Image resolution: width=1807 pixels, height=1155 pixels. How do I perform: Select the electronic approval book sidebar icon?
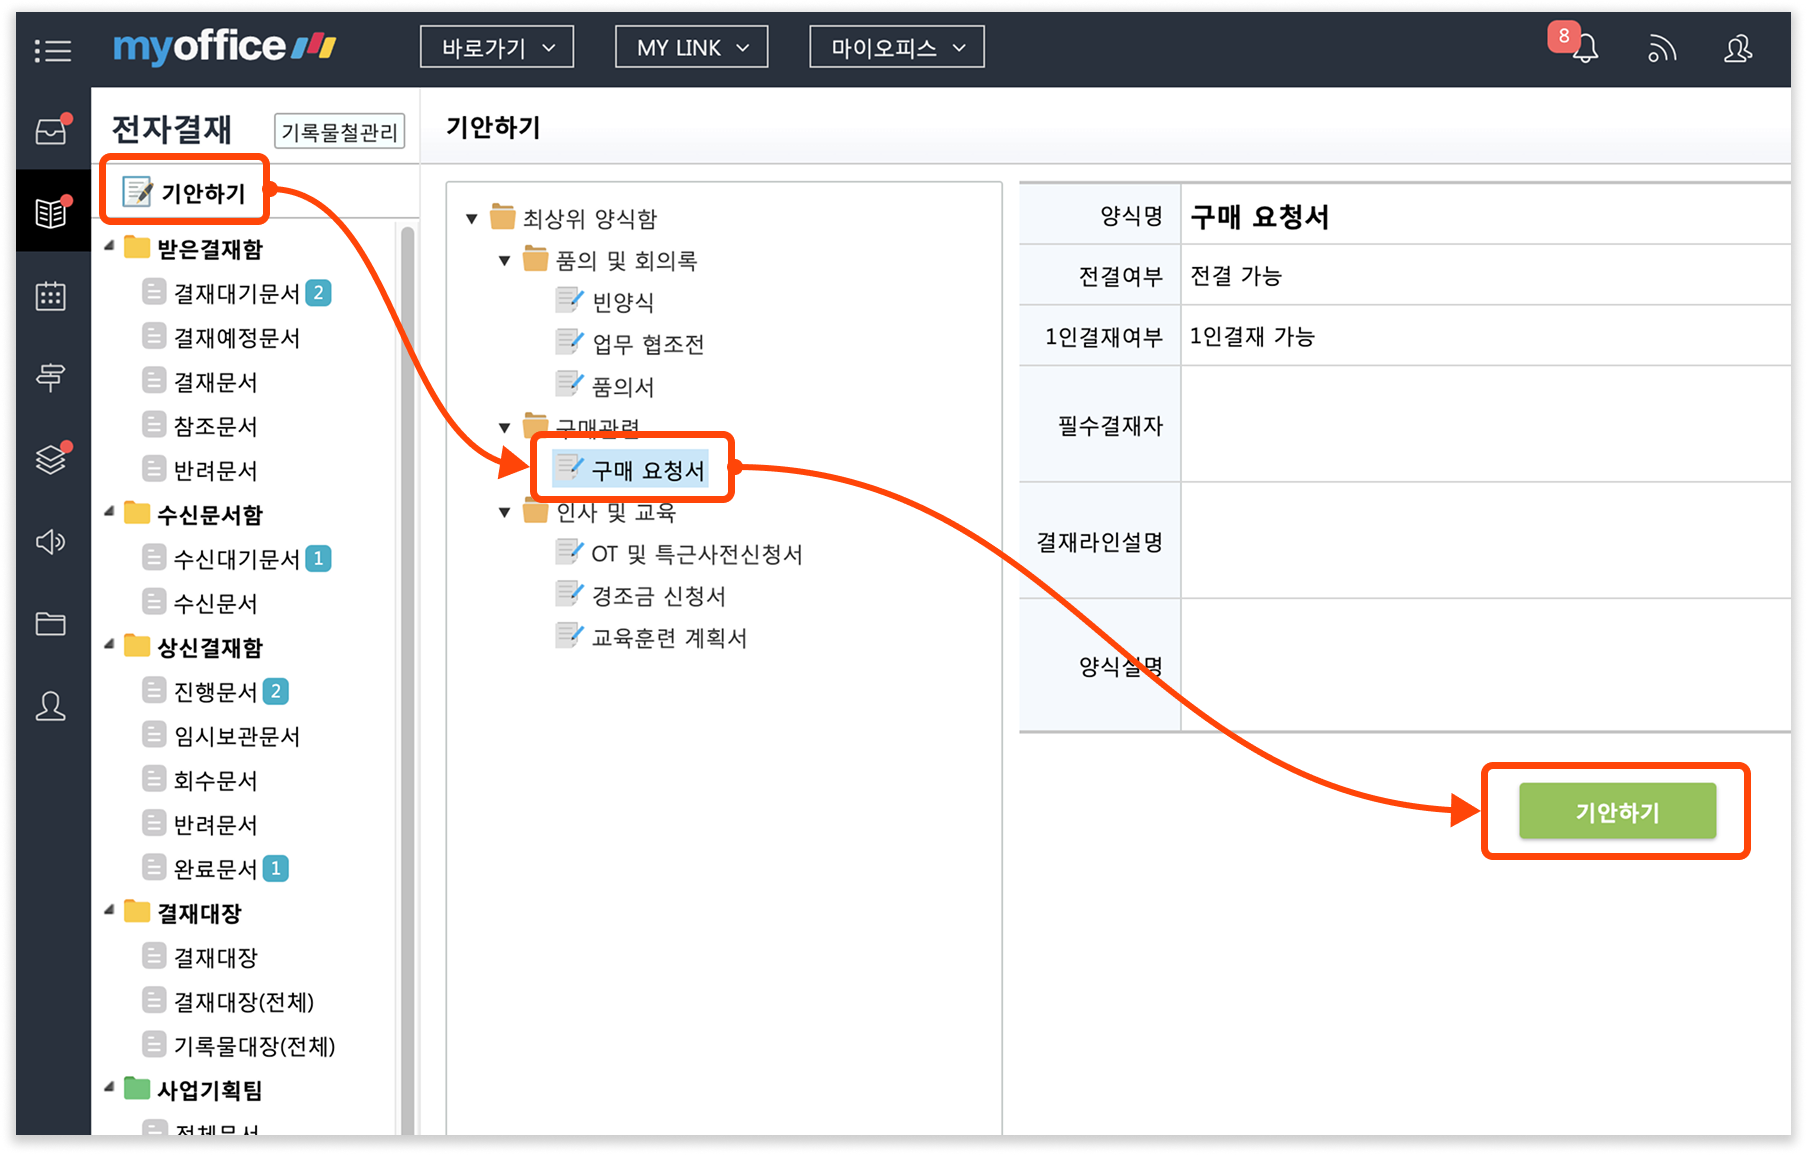pos(51,211)
